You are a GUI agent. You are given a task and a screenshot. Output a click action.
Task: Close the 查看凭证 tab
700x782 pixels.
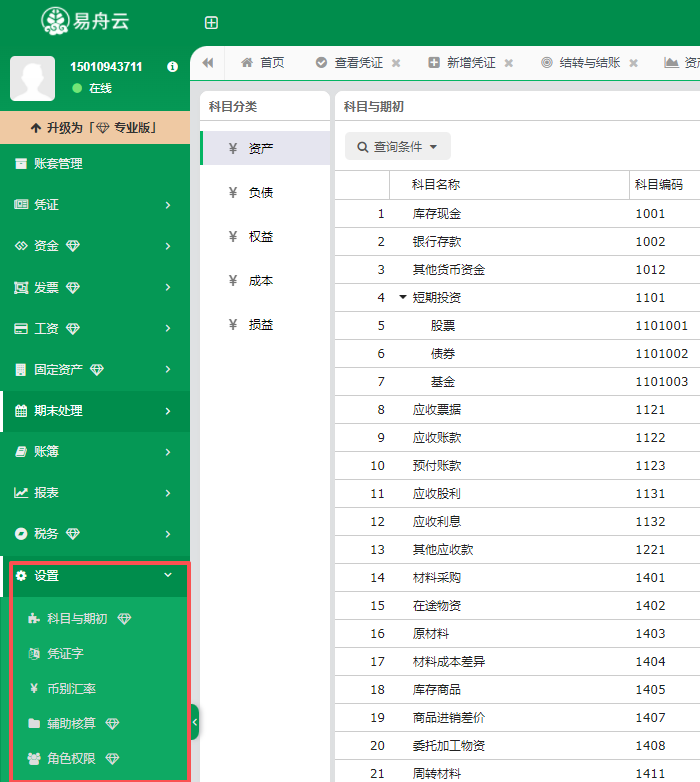(396, 63)
